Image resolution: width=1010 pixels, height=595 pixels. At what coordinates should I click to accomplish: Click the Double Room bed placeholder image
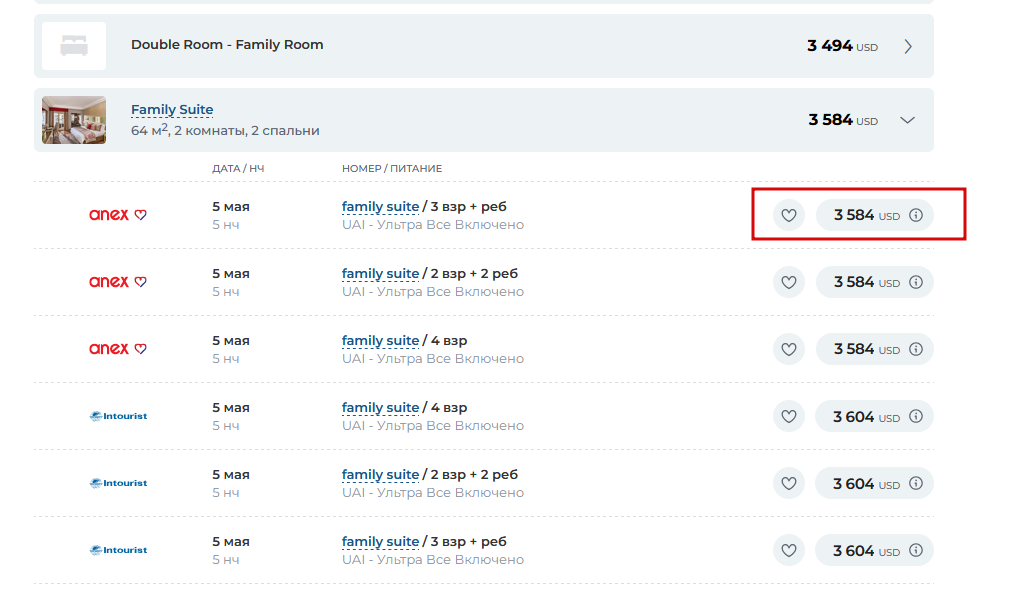pos(74,46)
